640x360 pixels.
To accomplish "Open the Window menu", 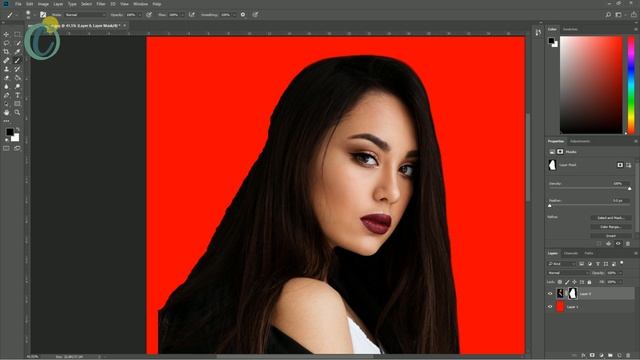I will [x=141, y=4].
